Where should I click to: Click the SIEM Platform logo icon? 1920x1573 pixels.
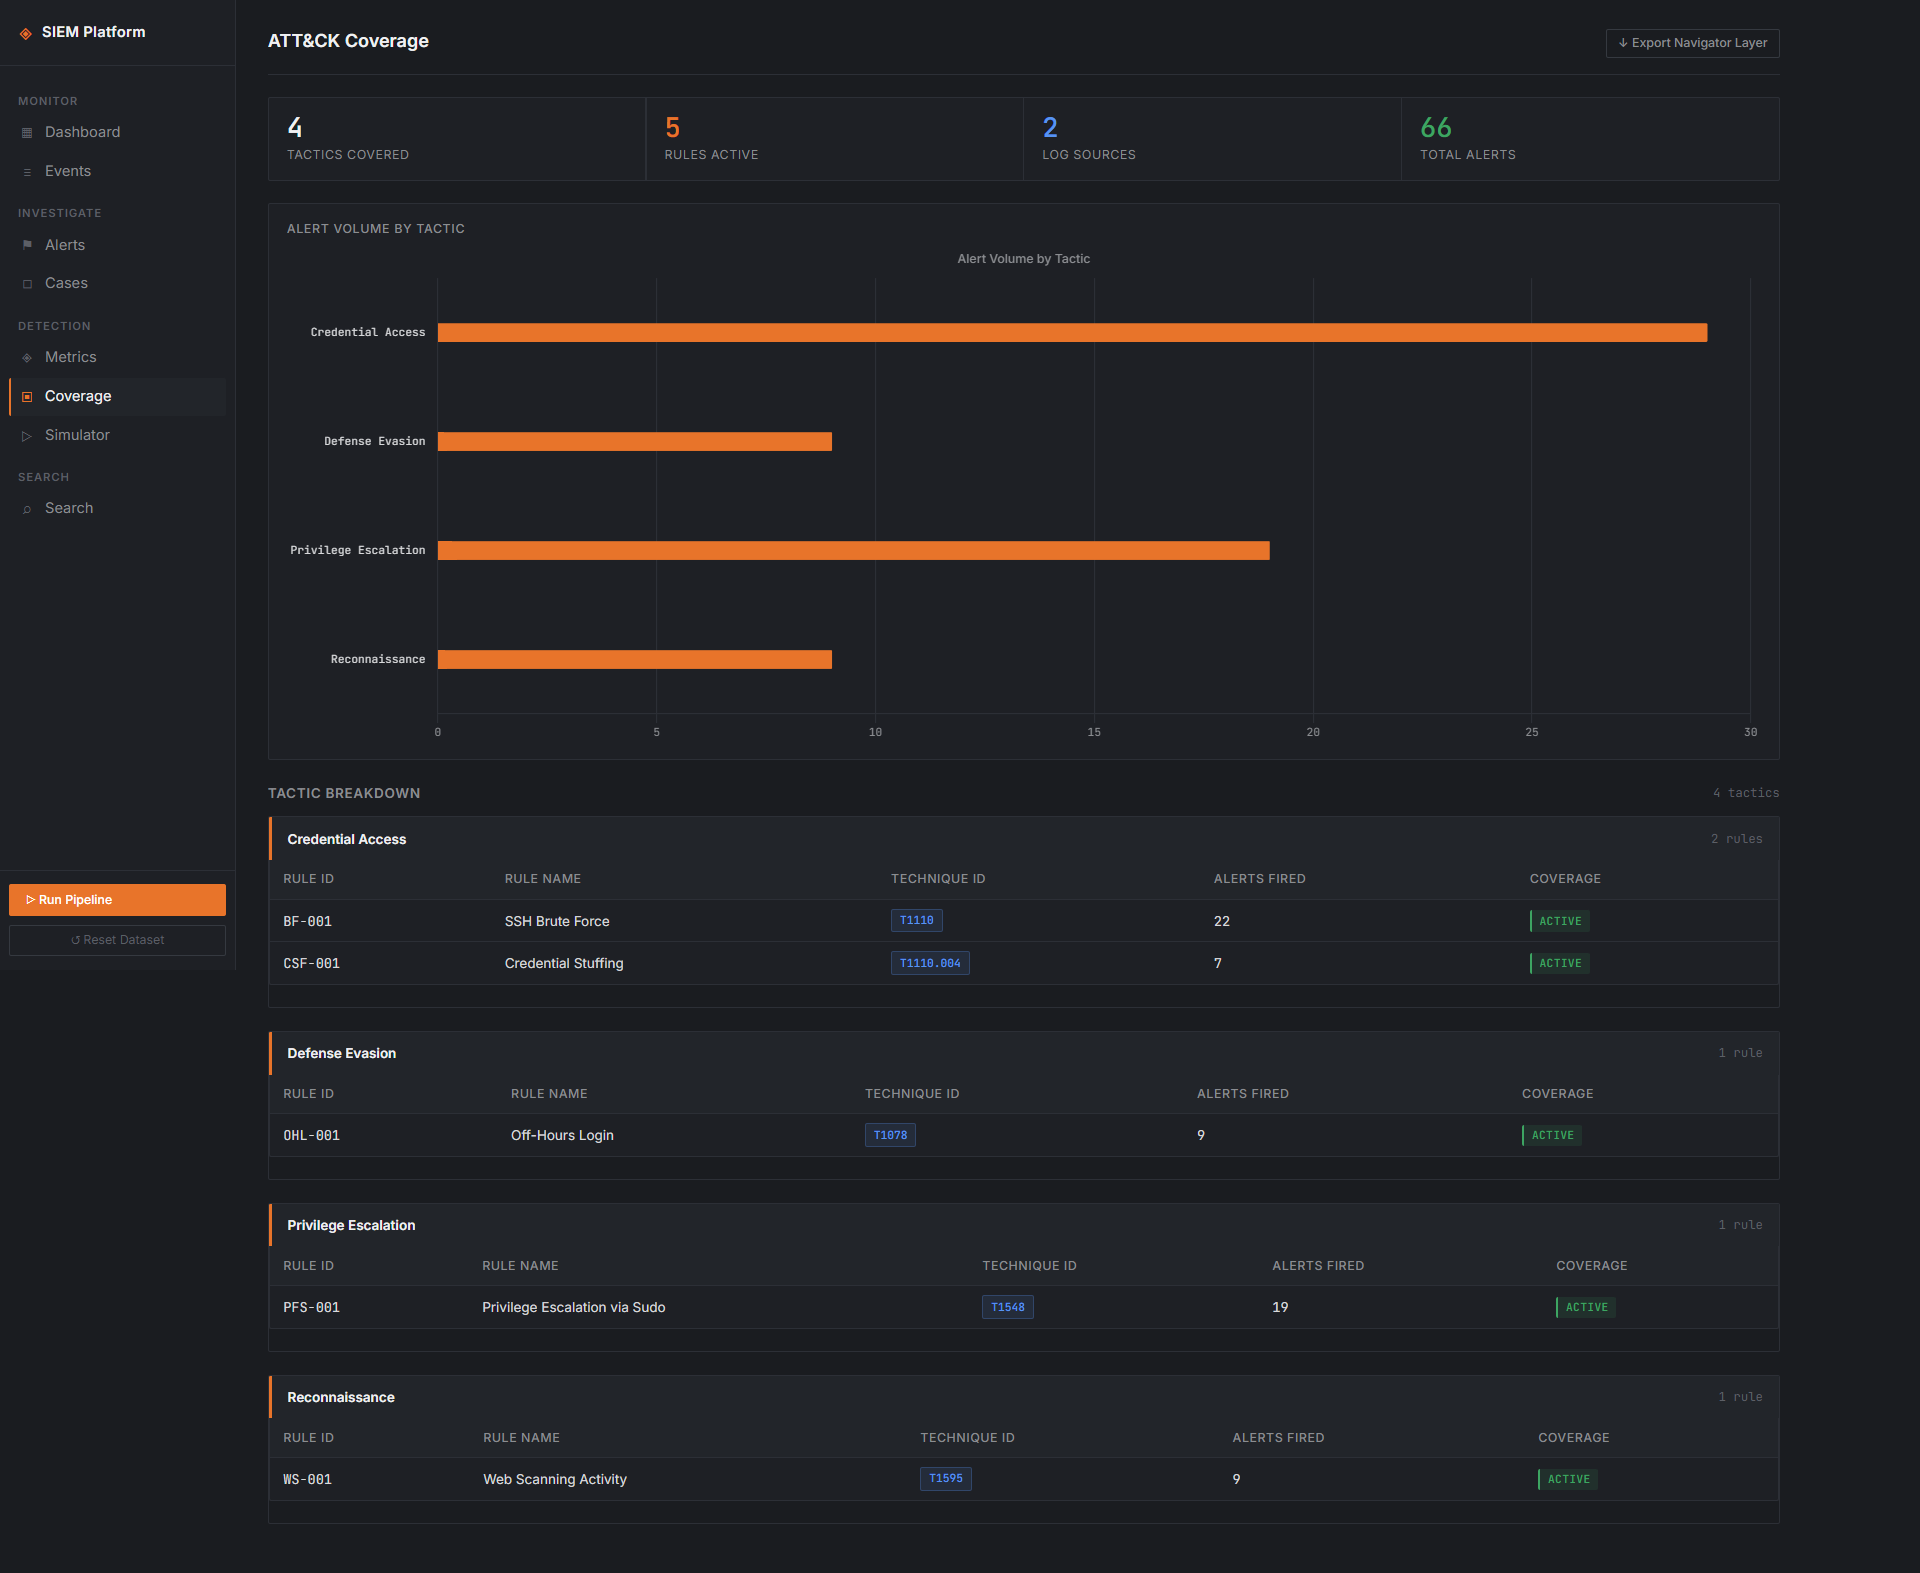click(x=26, y=33)
